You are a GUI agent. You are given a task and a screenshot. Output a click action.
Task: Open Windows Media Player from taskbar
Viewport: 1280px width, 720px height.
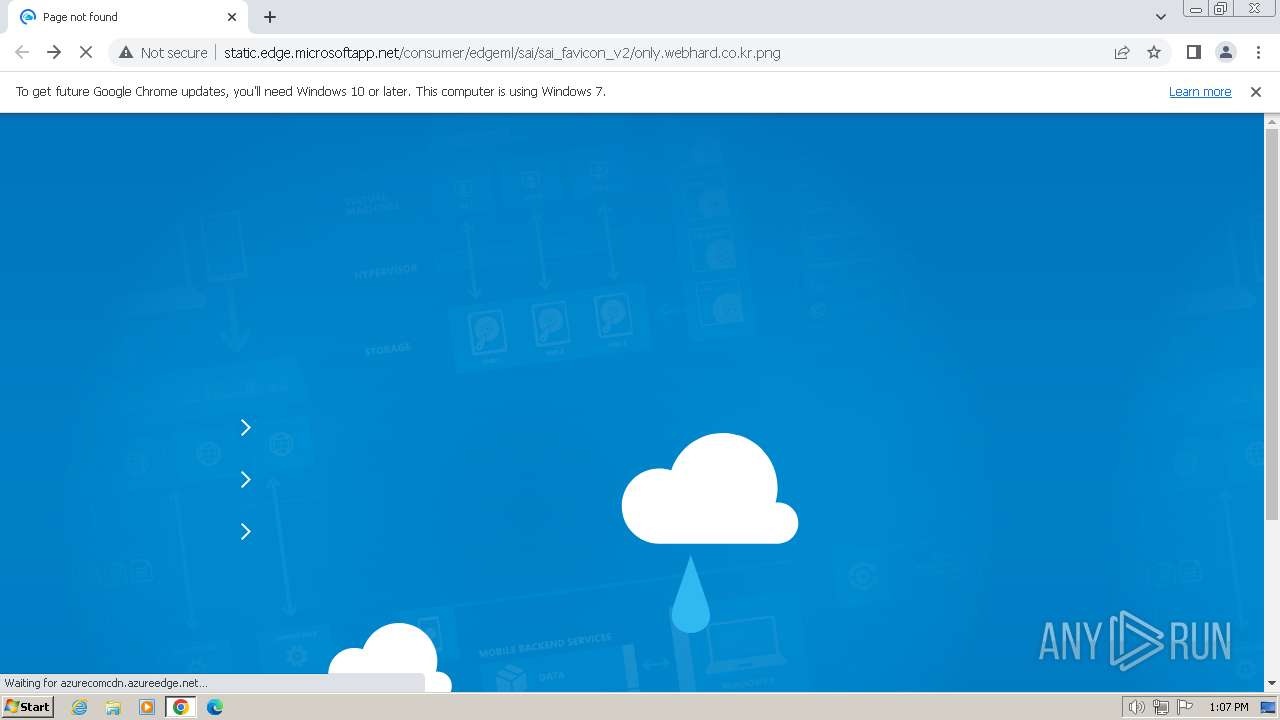[147, 707]
